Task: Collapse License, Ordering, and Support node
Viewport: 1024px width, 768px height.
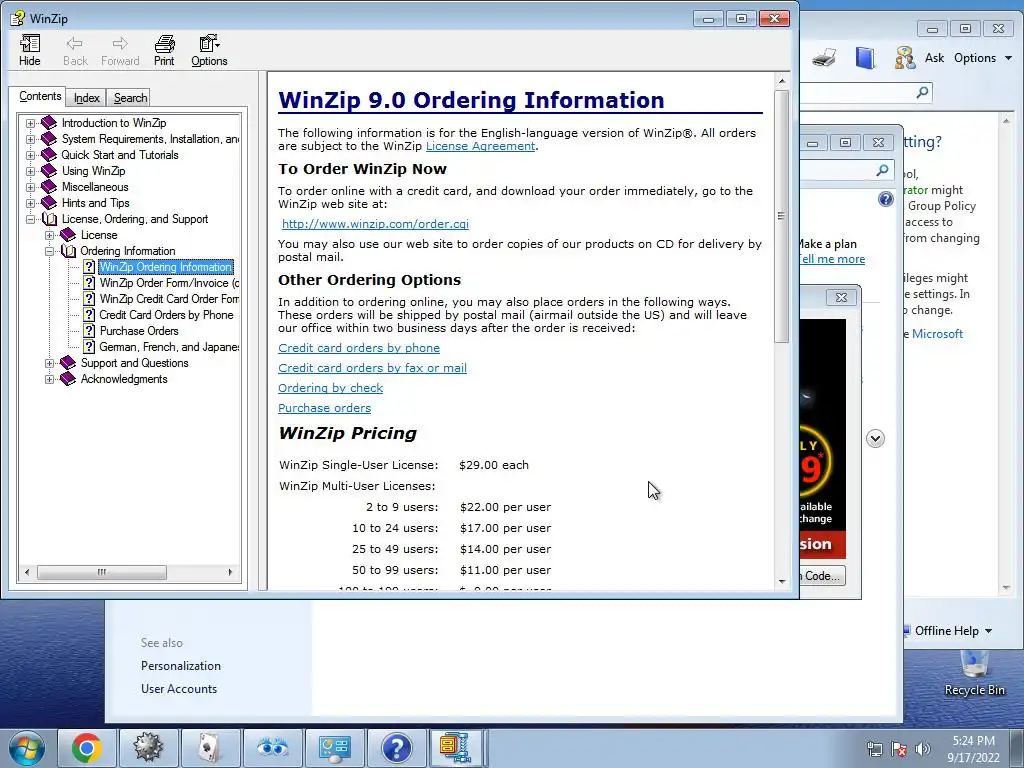Action: [30, 219]
